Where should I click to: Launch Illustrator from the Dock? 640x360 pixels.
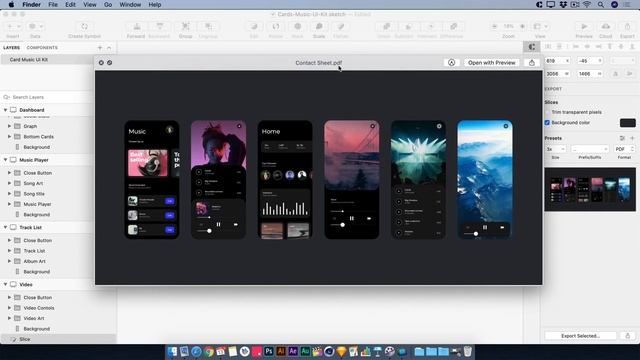click(x=281, y=351)
